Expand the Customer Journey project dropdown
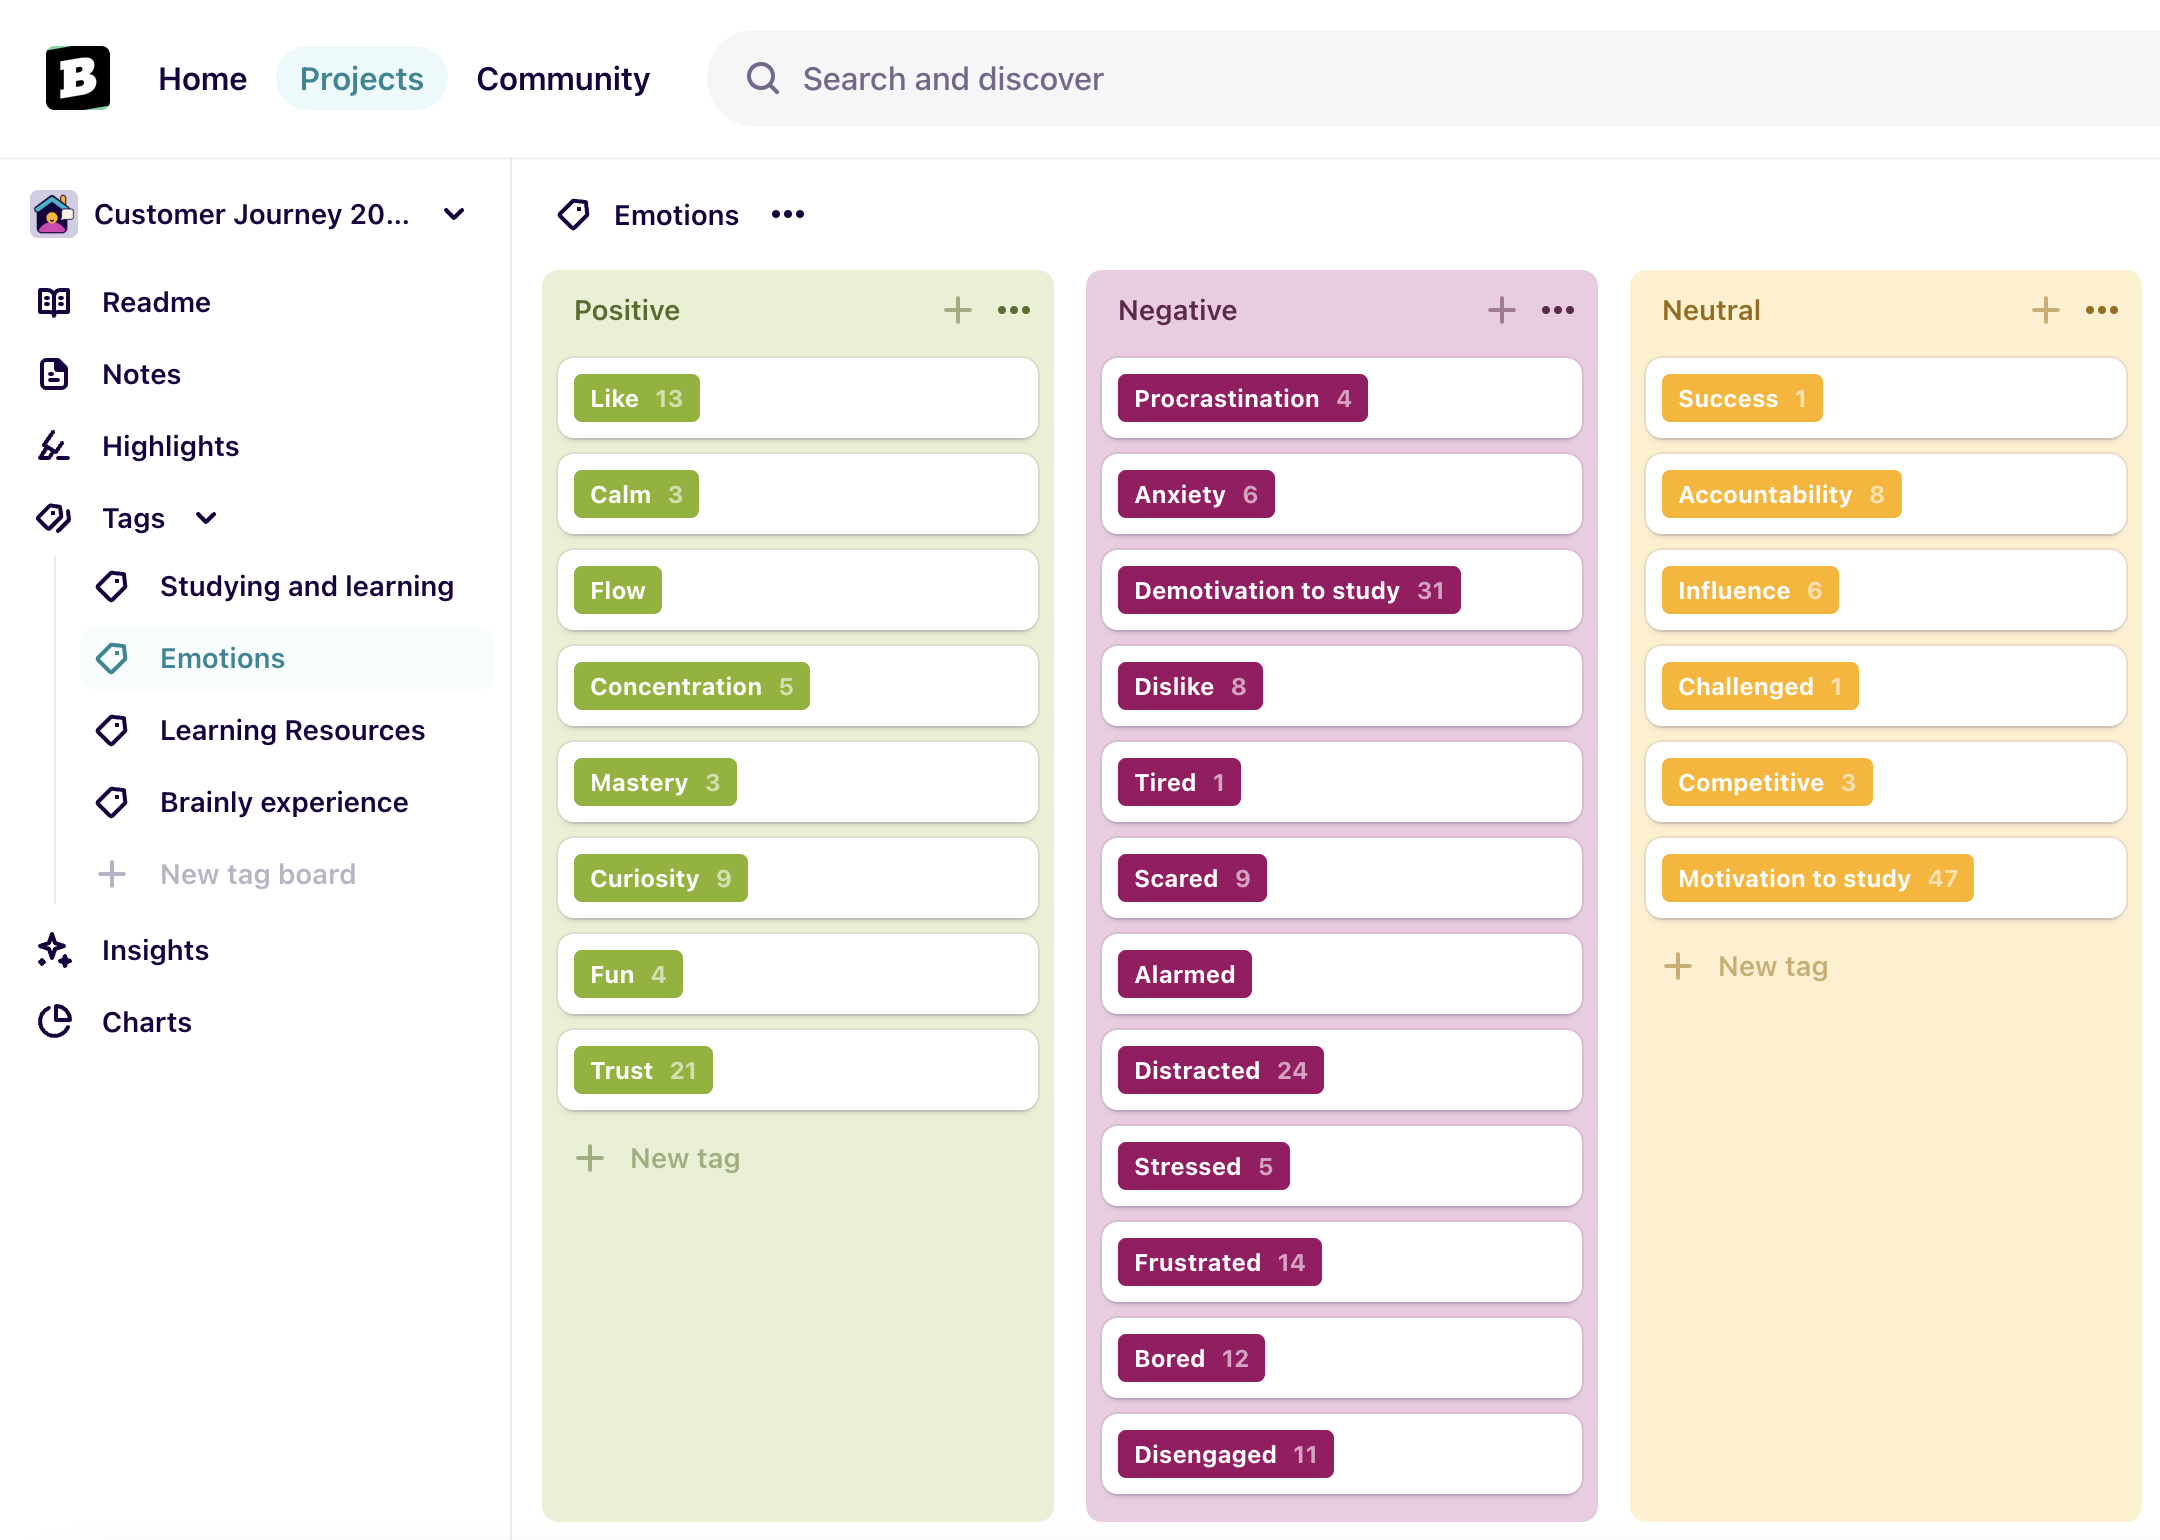The image size is (2160, 1540). coord(454,214)
